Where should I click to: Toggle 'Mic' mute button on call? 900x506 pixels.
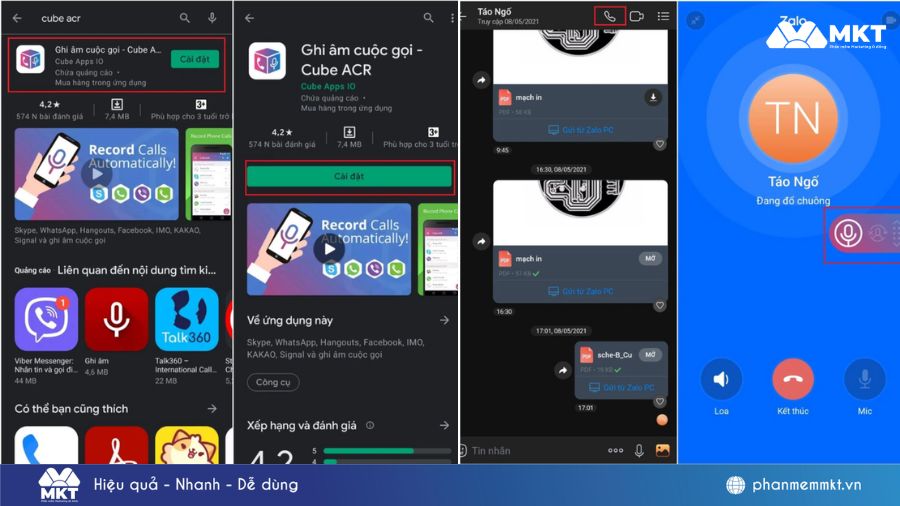(864, 379)
